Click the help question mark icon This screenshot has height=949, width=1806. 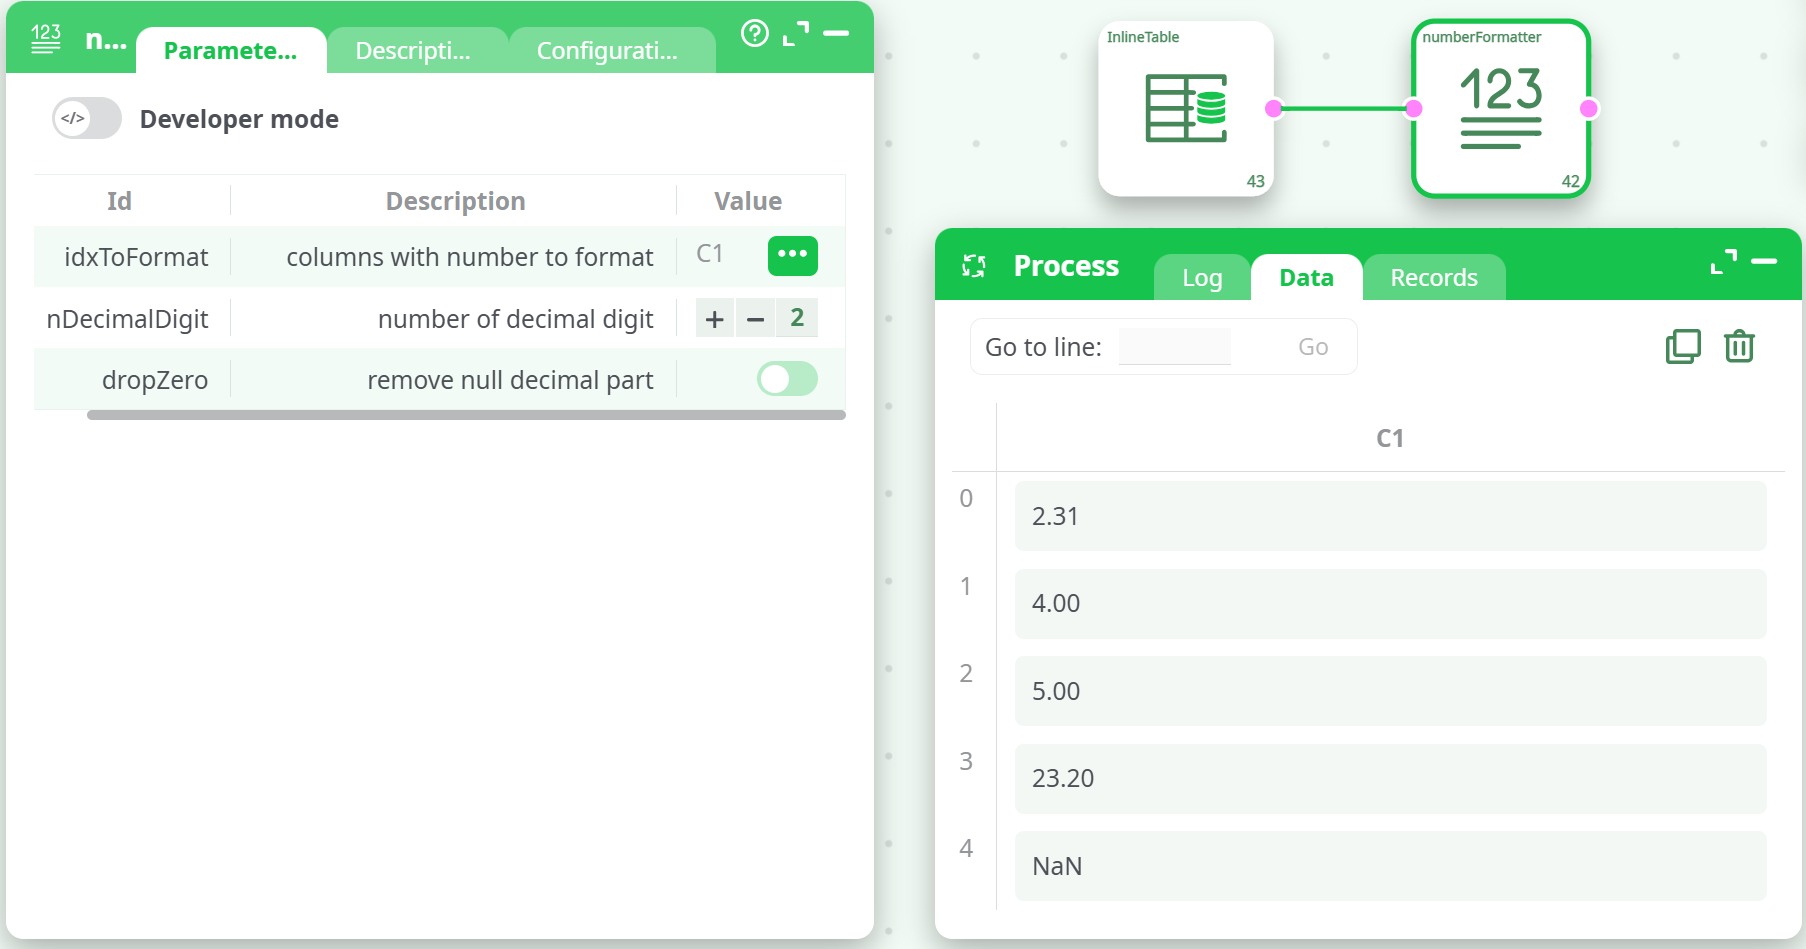pos(754,34)
